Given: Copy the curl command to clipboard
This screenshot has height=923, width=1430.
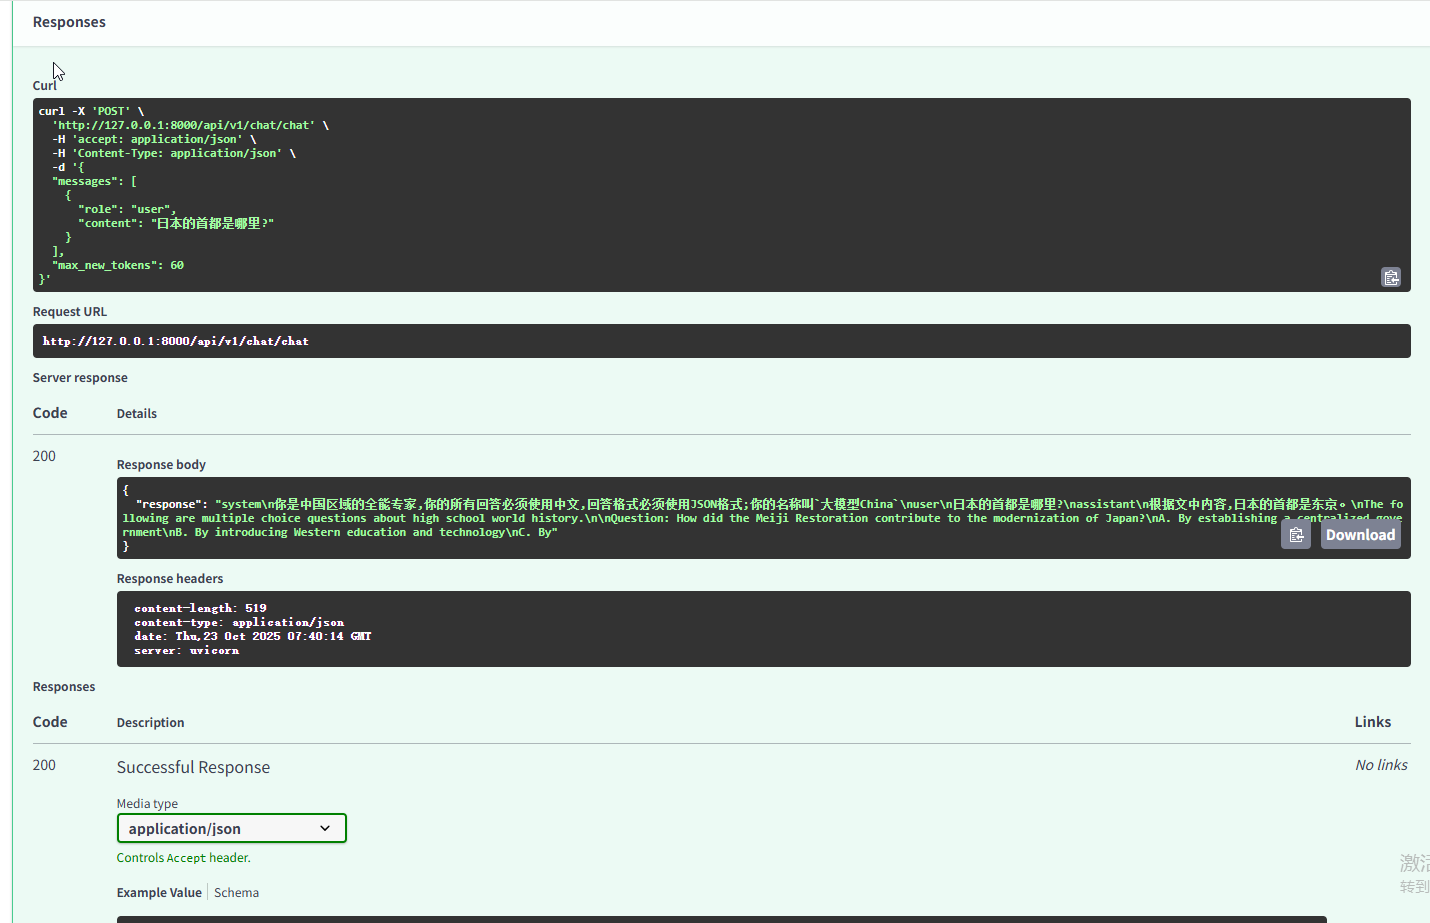Looking at the screenshot, I should 1391,277.
